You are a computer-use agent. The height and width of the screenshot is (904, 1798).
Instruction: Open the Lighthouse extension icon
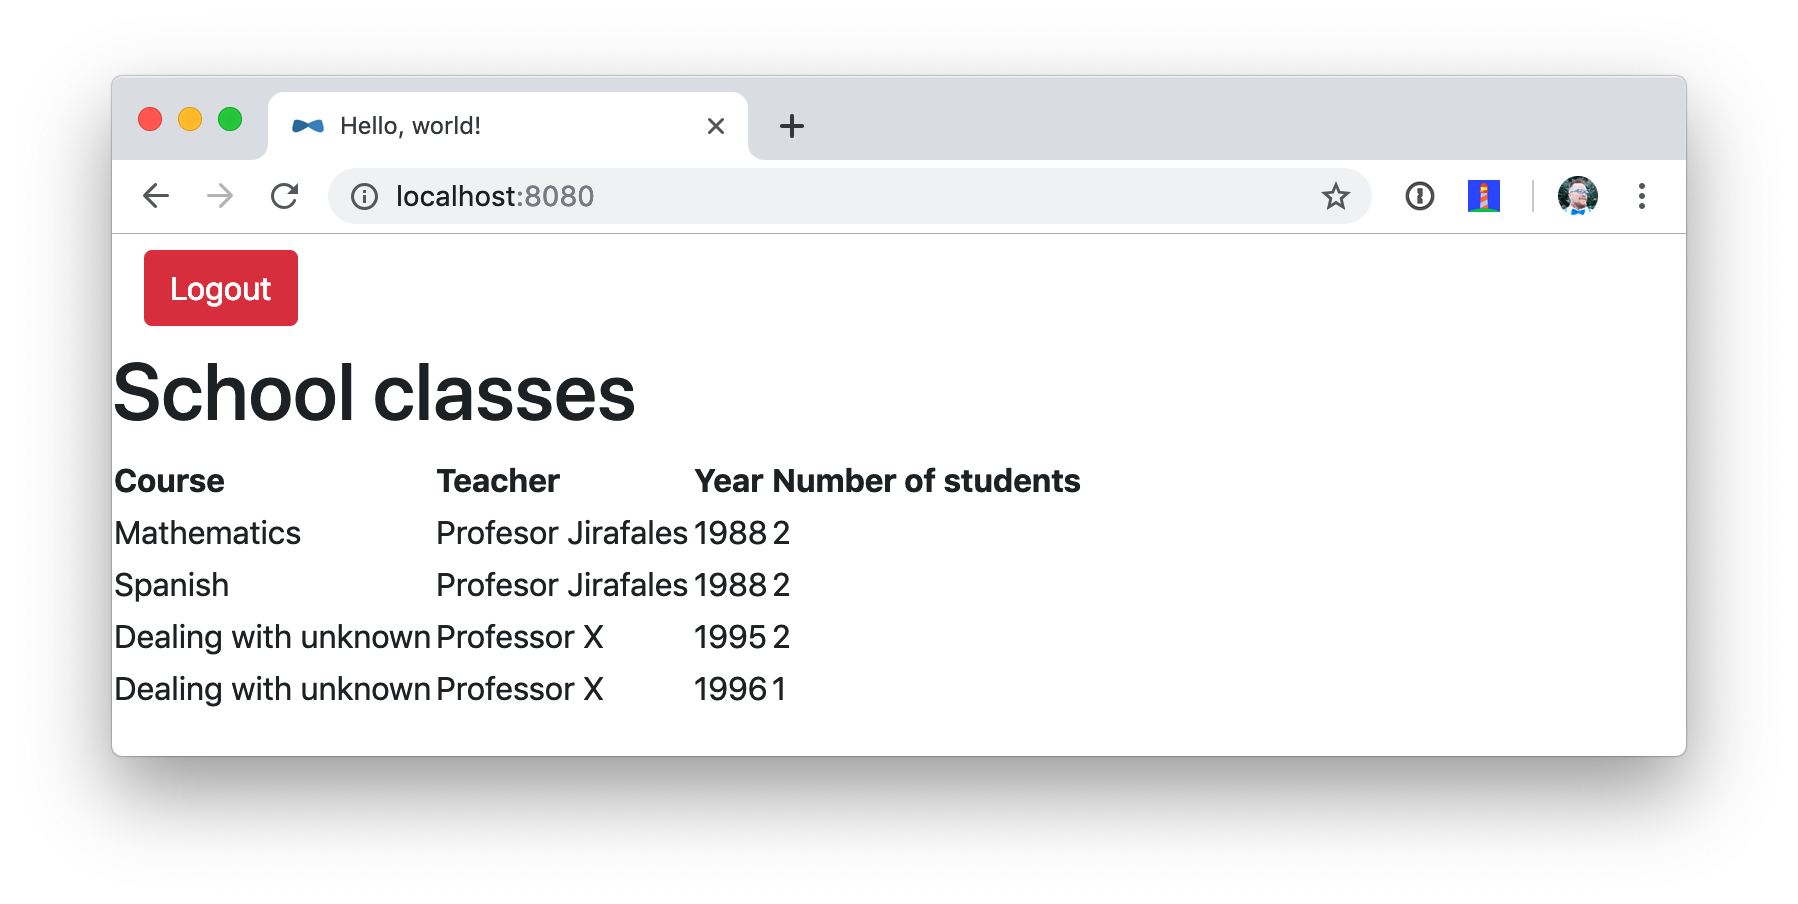[x=1483, y=196]
